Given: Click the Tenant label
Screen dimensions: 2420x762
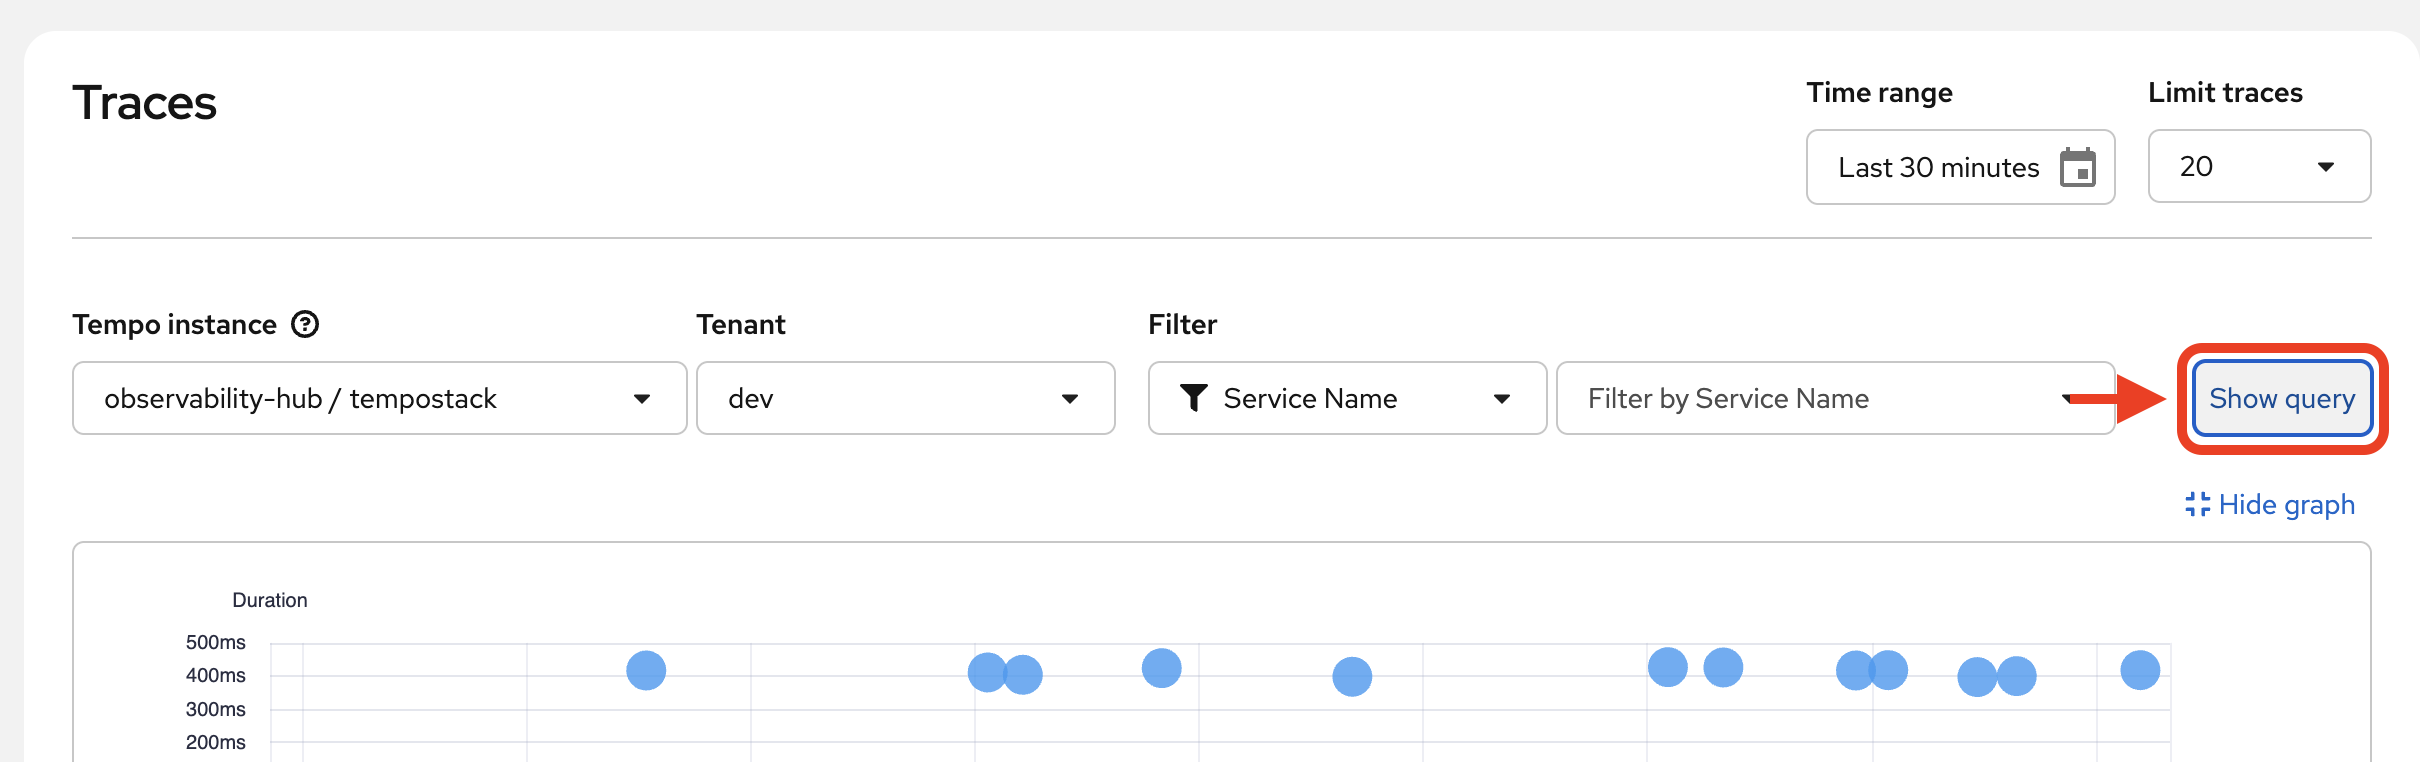Looking at the screenshot, I should [741, 325].
